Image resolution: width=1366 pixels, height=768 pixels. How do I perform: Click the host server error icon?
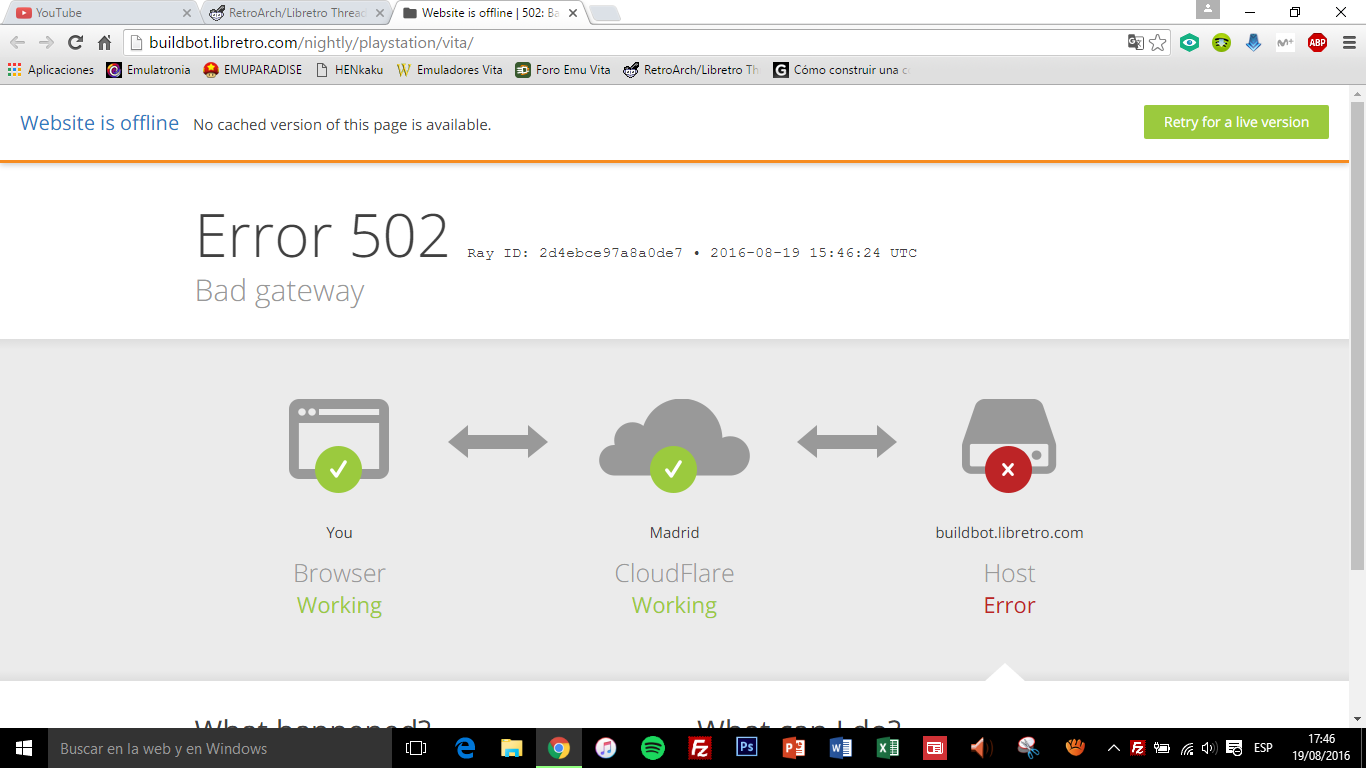pyautogui.click(x=1009, y=445)
